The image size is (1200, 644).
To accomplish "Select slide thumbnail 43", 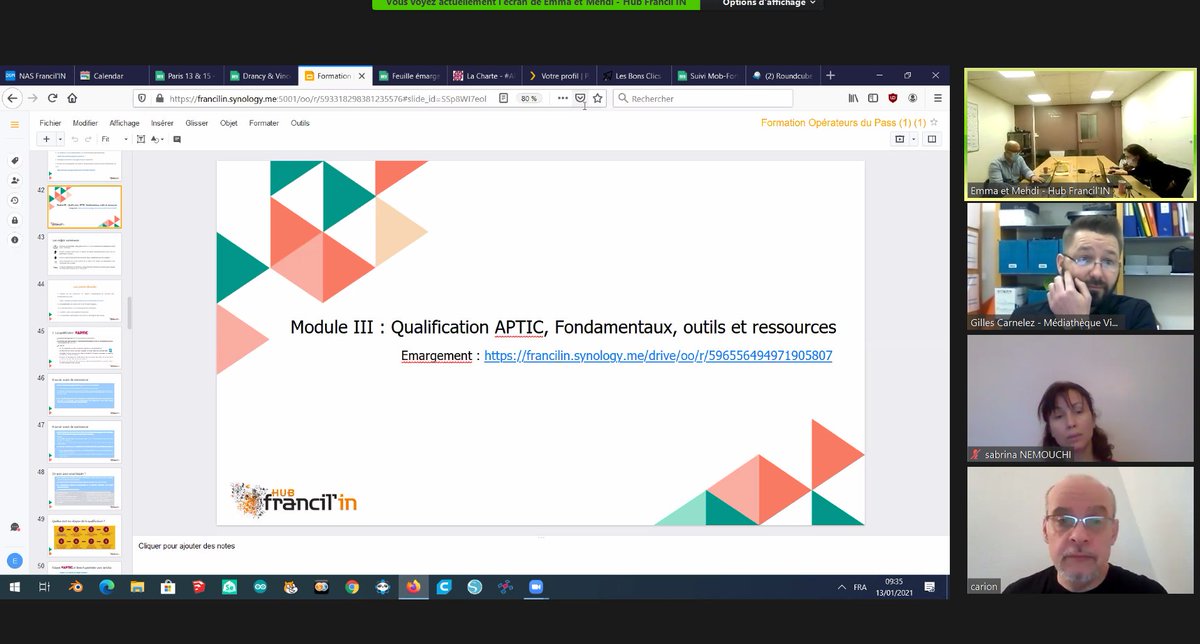I will point(85,254).
